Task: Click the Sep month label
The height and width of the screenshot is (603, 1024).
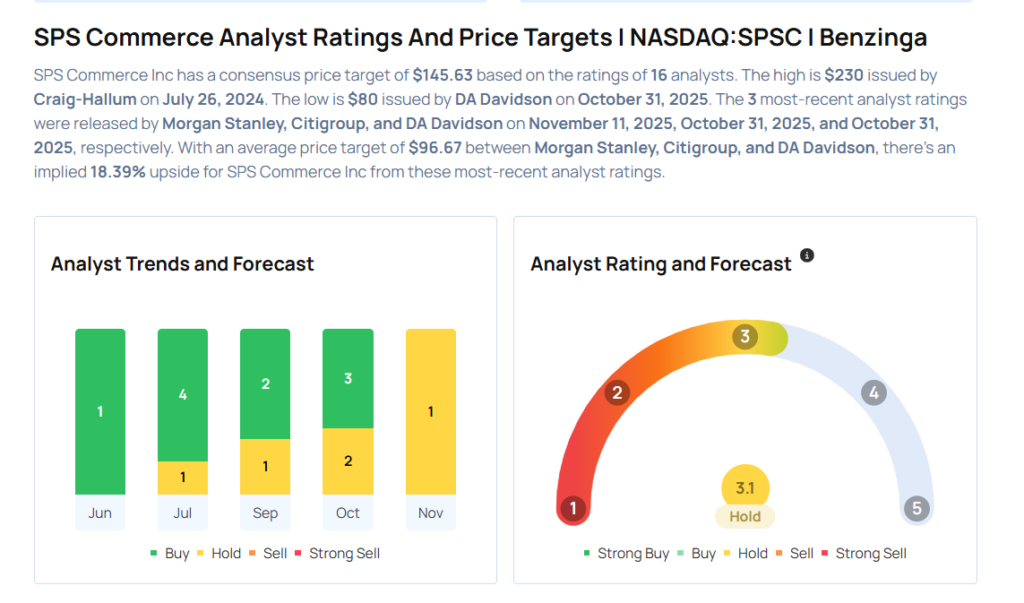Action: click(265, 513)
